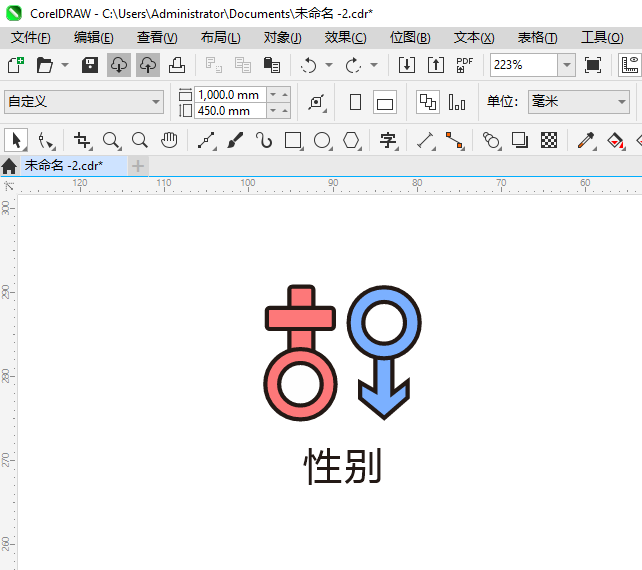Select the second magnifier tool

pos(140,140)
